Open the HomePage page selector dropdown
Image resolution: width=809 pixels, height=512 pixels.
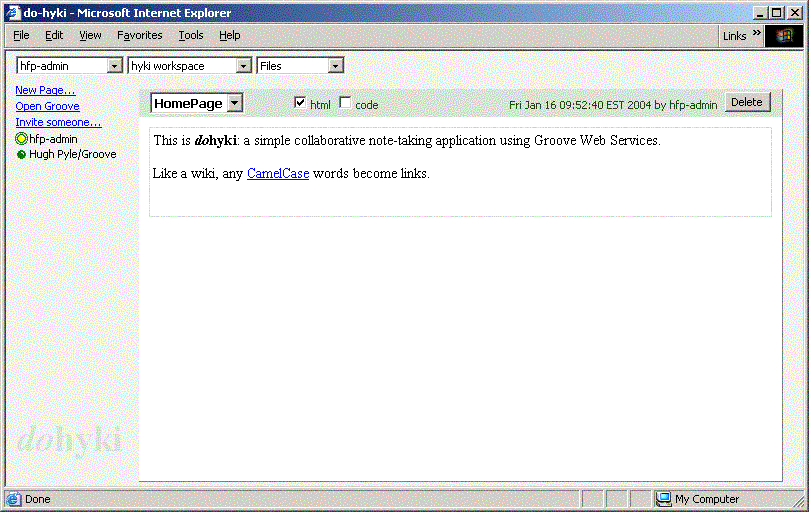pos(235,103)
